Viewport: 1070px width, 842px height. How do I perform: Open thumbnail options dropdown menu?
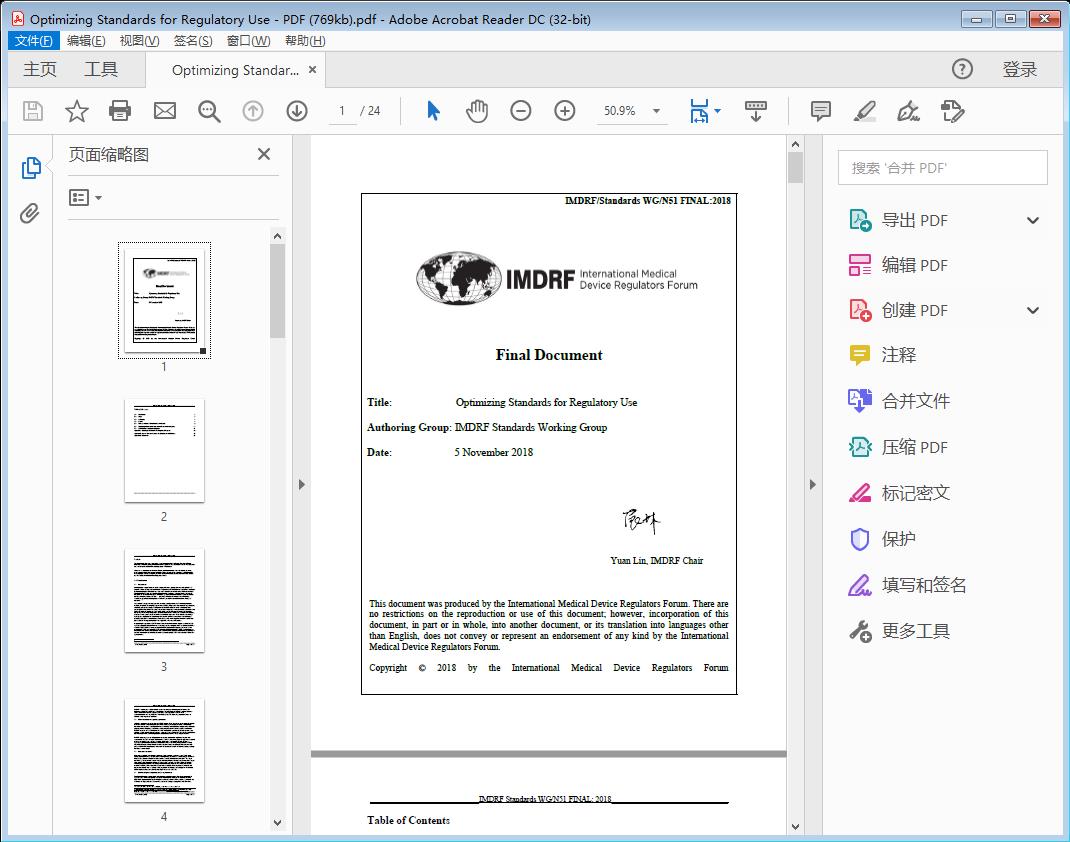pyautogui.click(x=85, y=198)
